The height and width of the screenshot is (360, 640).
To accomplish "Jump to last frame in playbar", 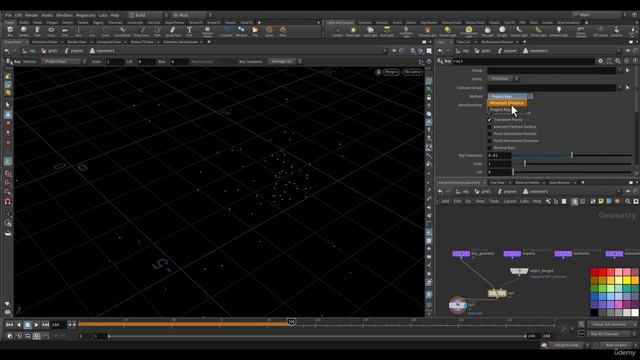I will [45, 324].
